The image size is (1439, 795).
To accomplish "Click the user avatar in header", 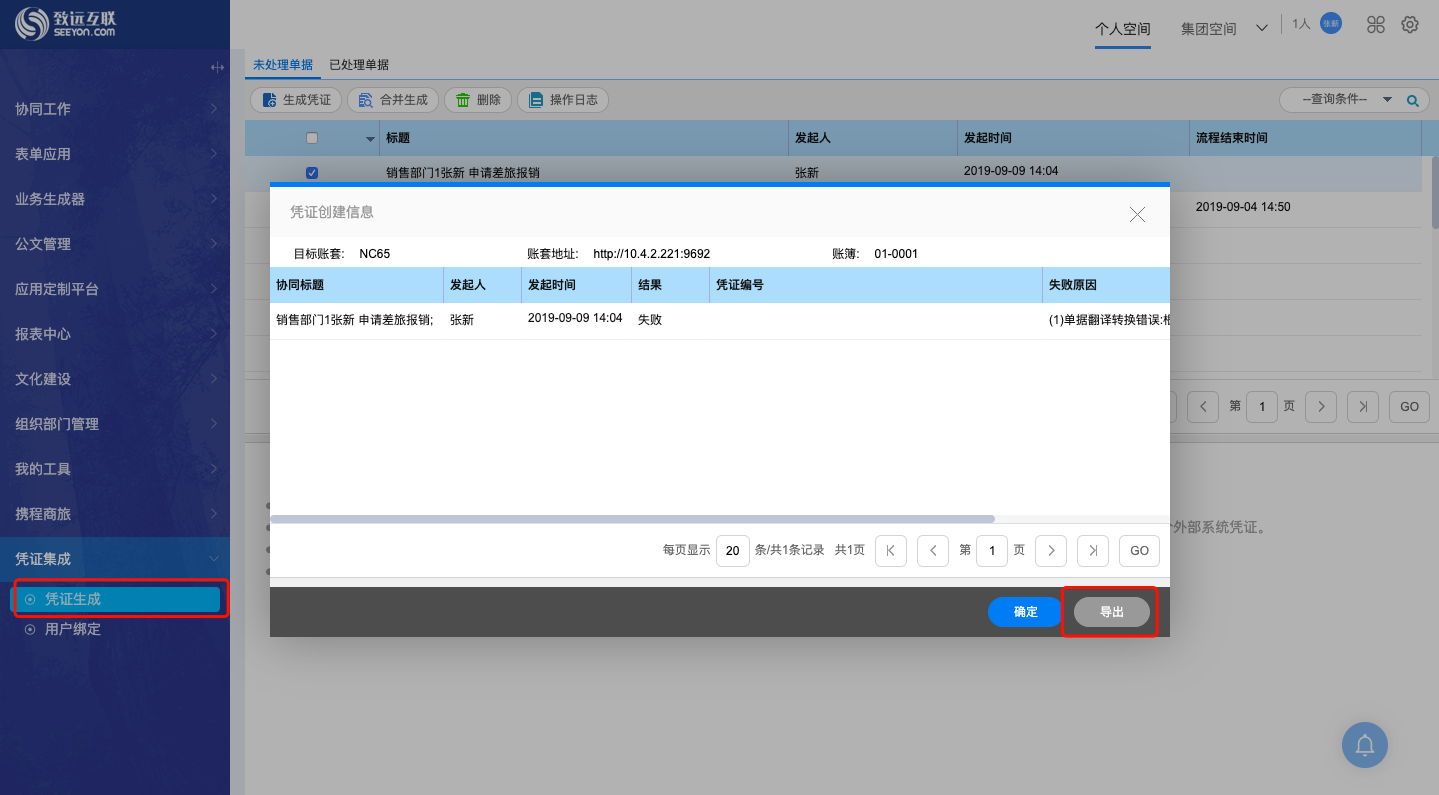I will point(1330,24).
